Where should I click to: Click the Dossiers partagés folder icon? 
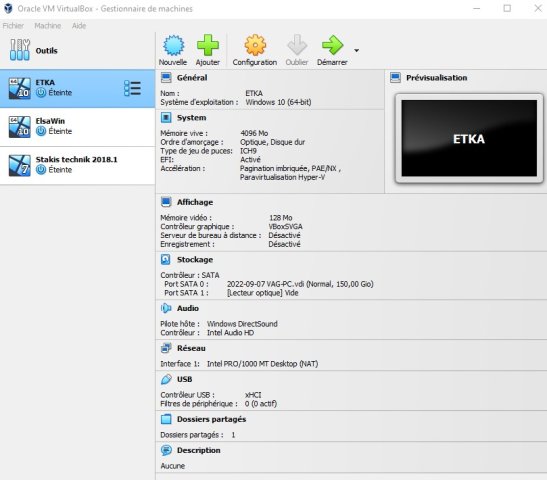[166, 419]
